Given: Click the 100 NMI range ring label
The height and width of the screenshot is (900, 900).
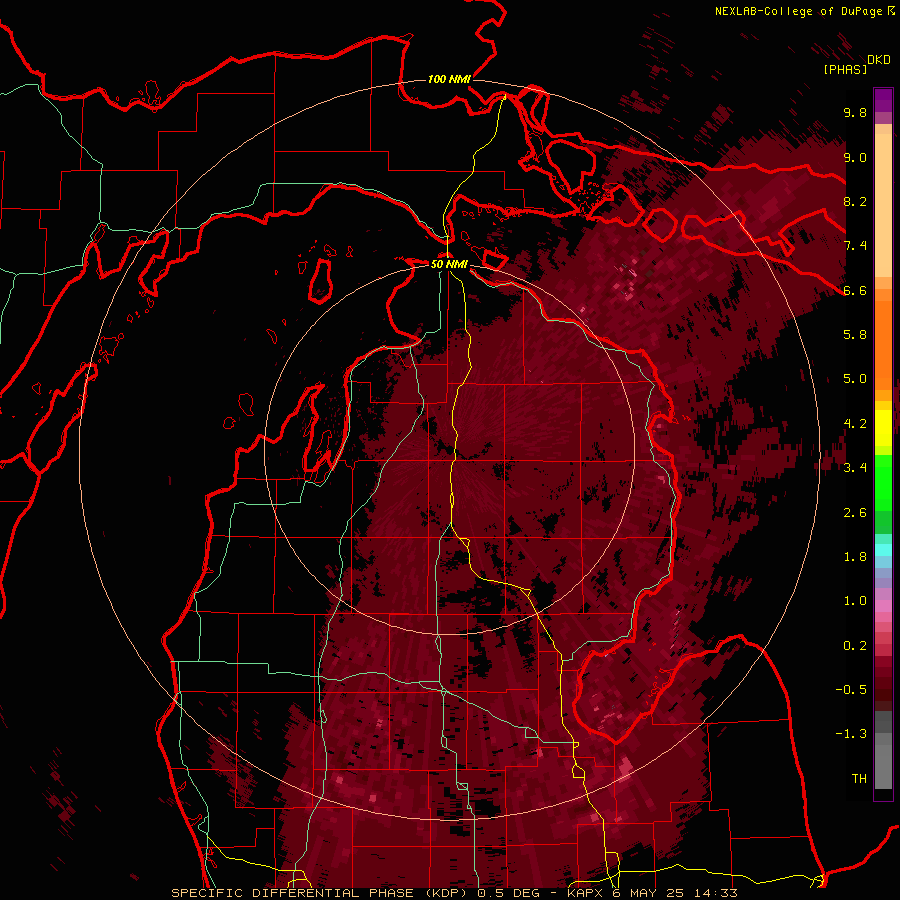Looking at the screenshot, I should pyautogui.click(x=449, y=79).
